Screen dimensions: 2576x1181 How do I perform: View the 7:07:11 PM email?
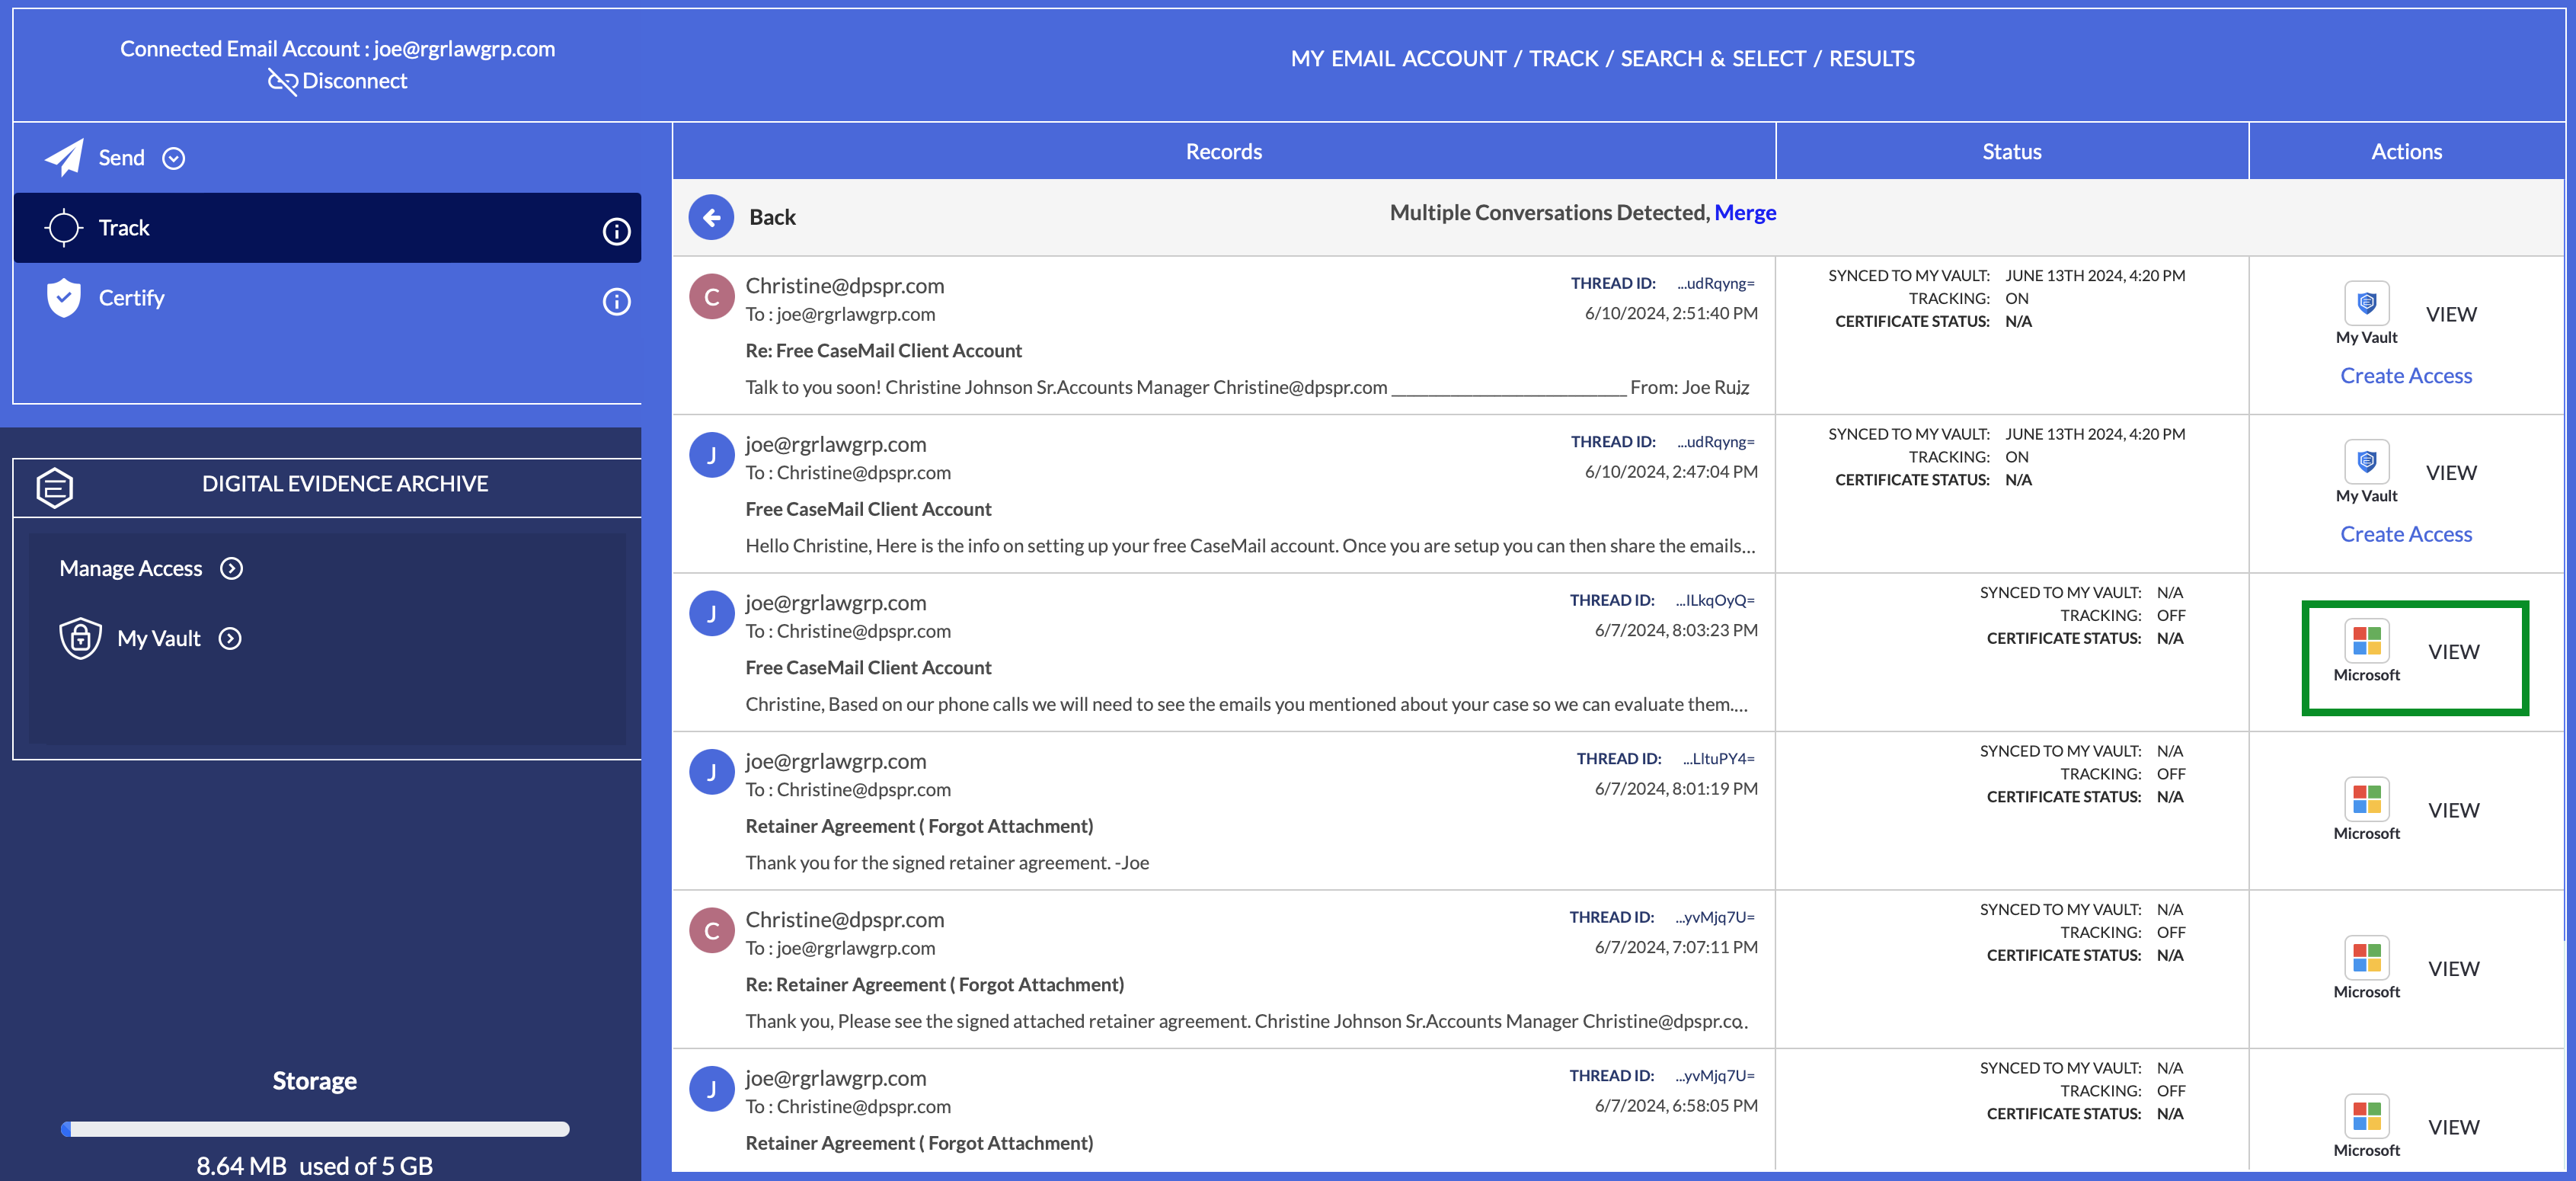coord(2453,969)
